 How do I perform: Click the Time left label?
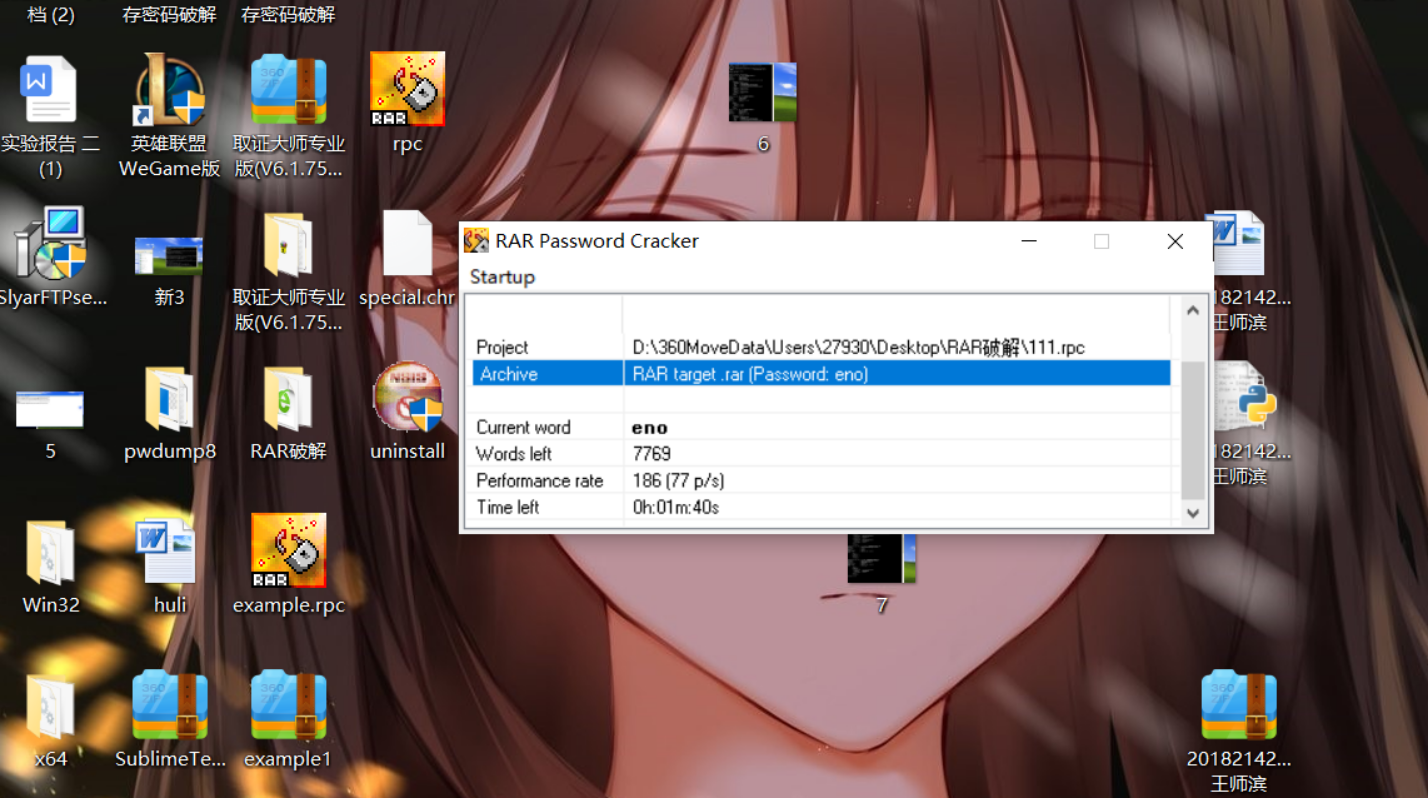pos(507,507)
